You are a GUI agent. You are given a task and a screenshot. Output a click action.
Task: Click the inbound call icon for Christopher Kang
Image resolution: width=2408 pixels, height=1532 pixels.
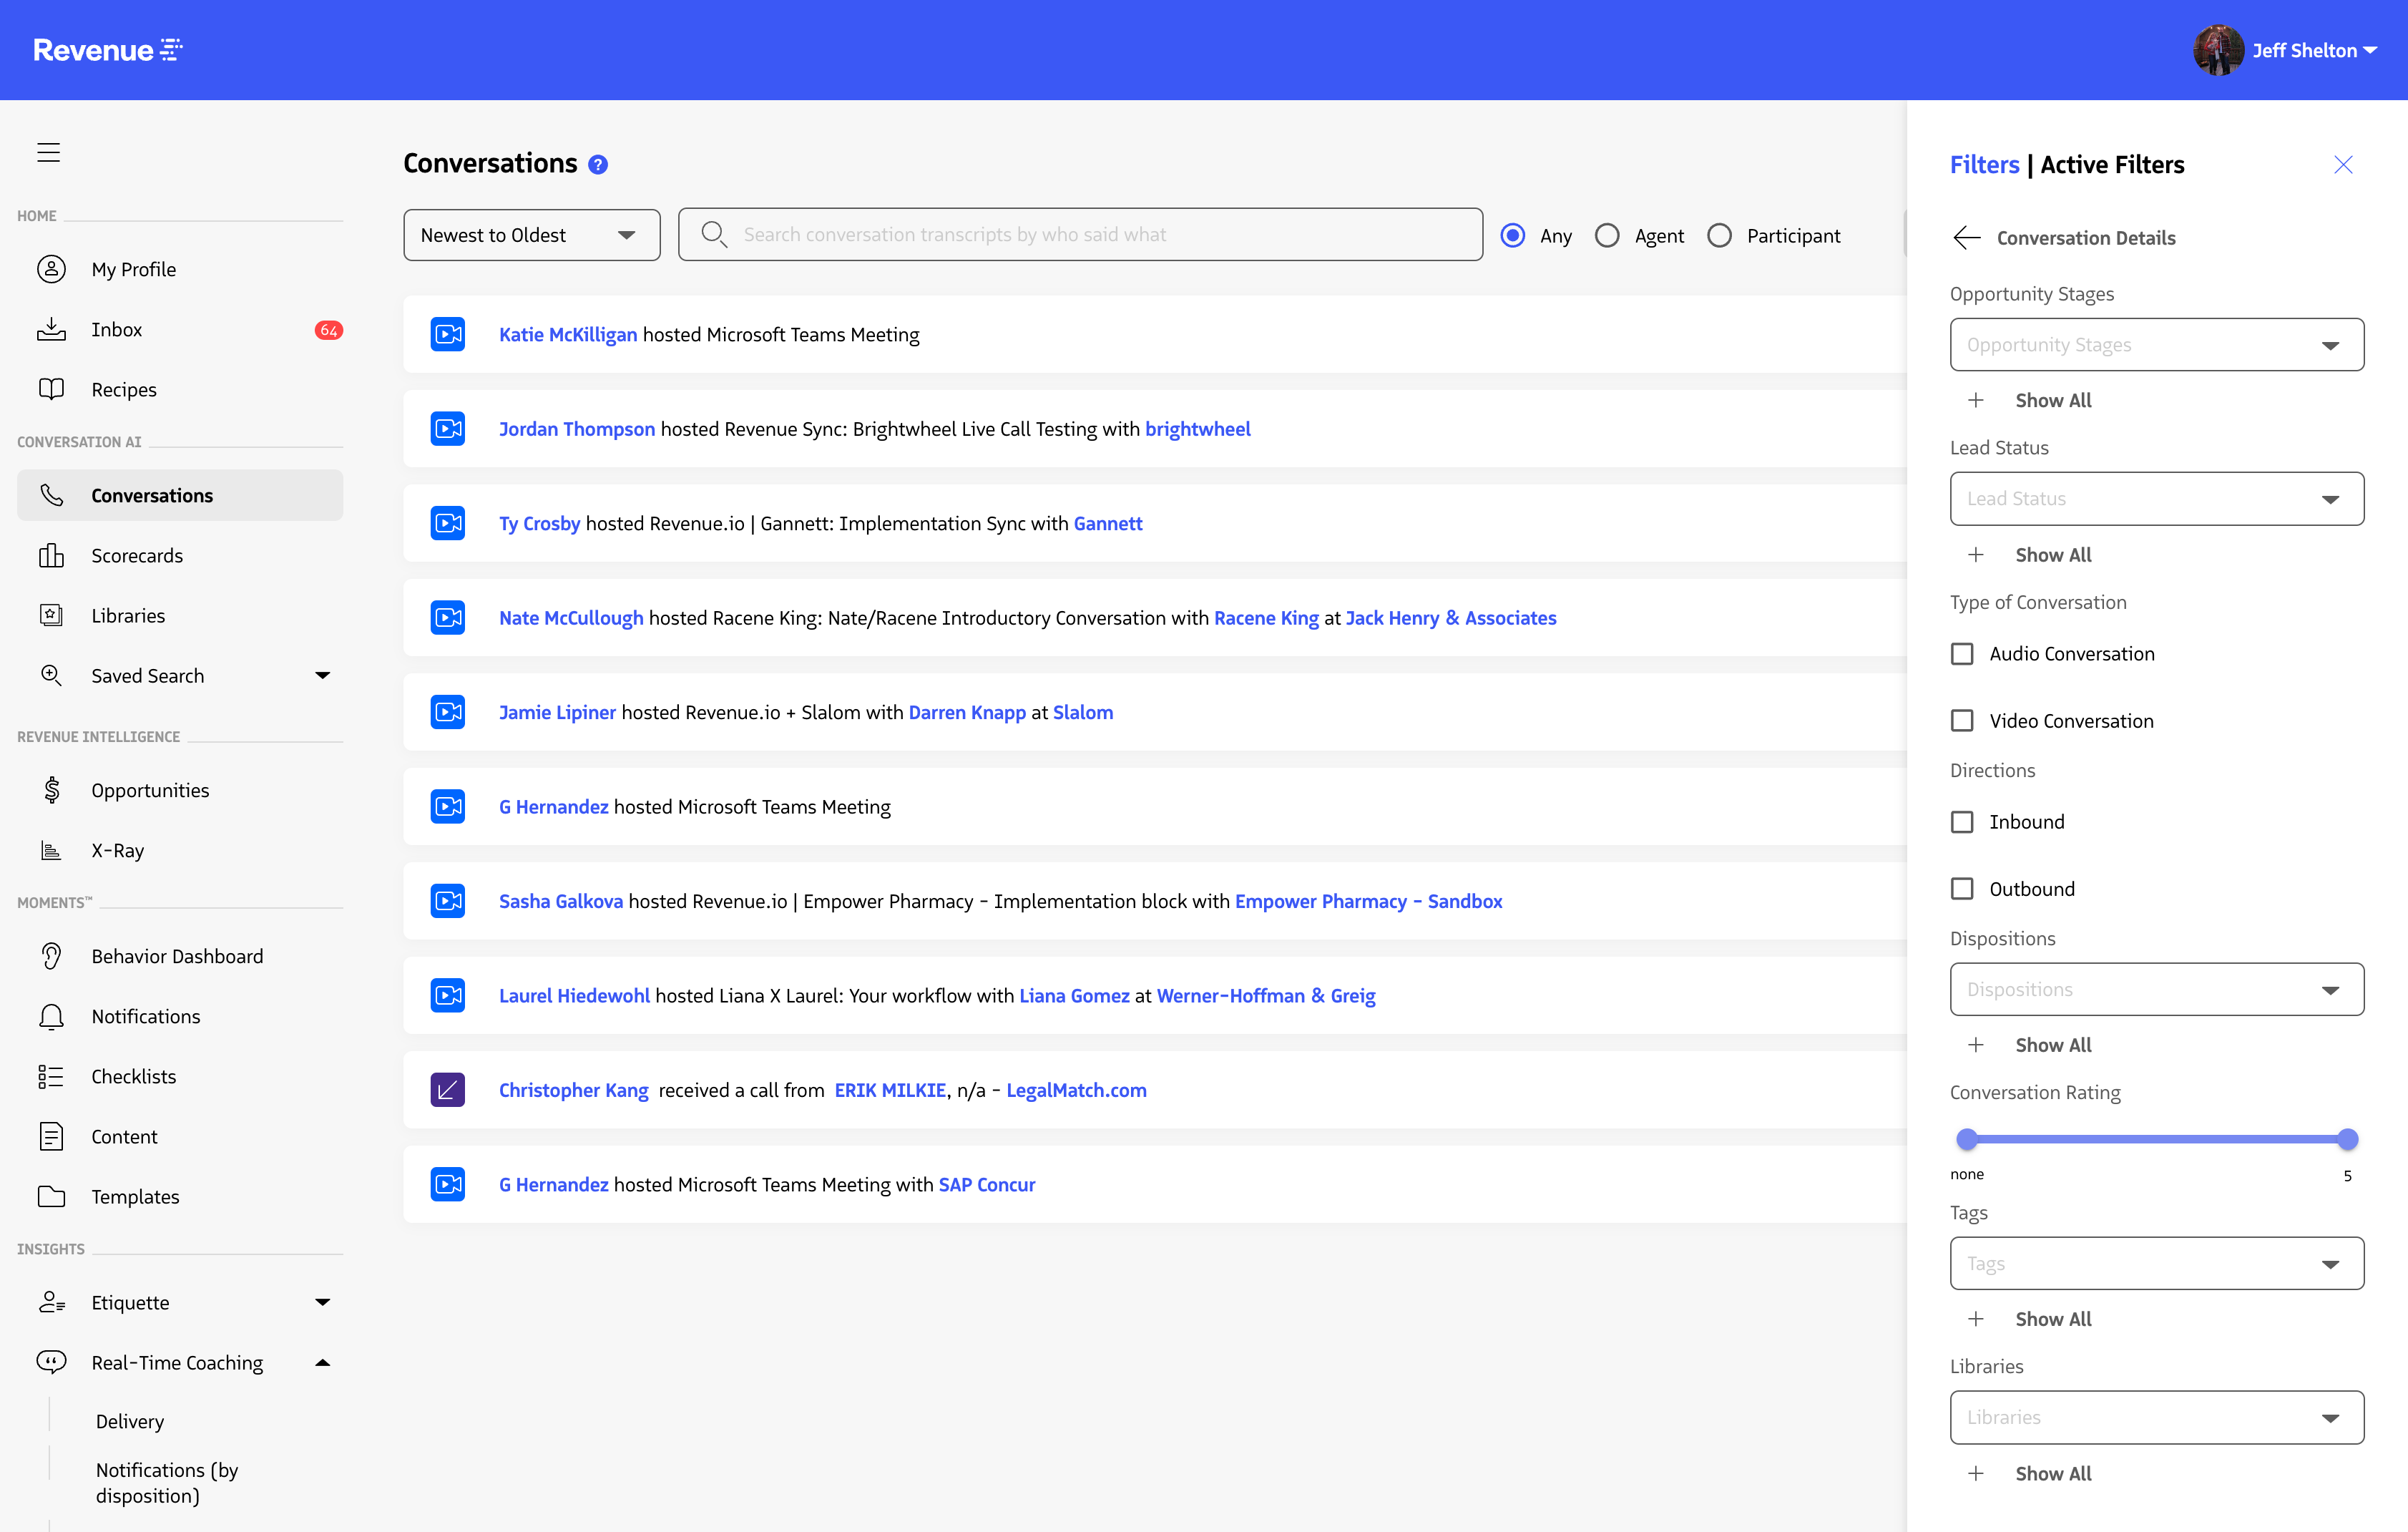point(448,1089)
